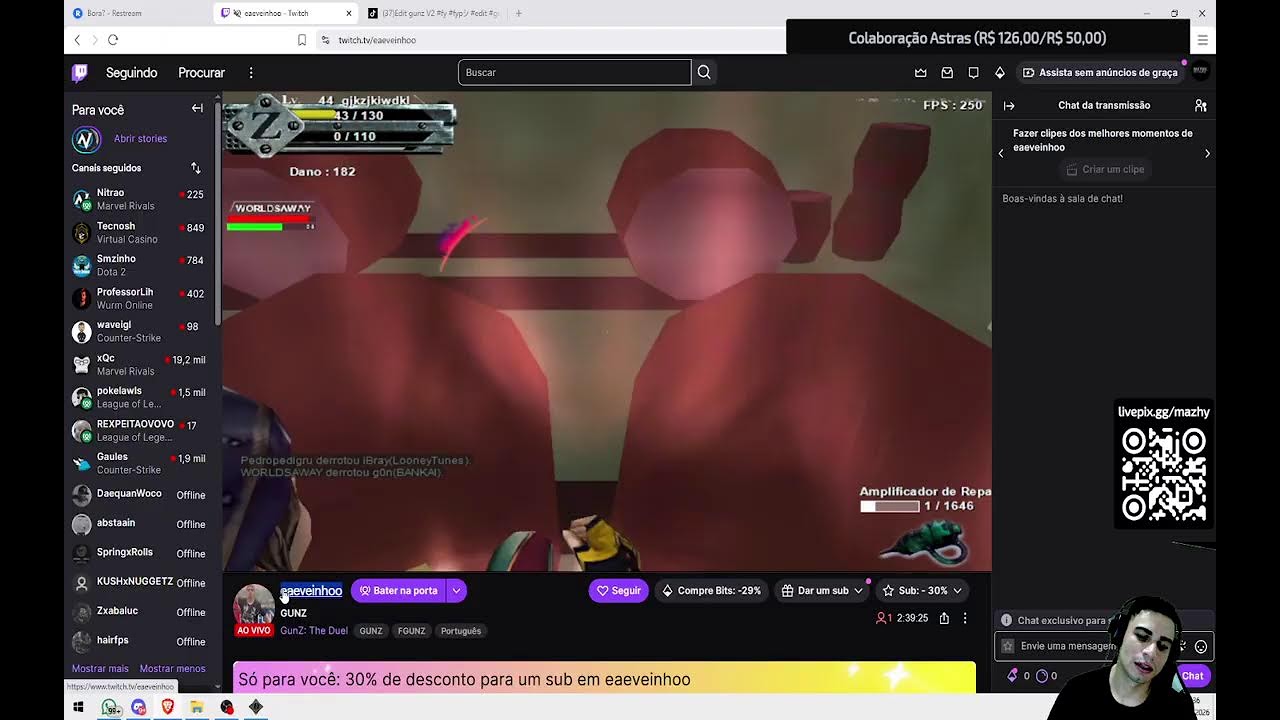The height and width of the screenshot is (720, 1280).
Task: Collapse the Para você sidebar
Action: (197, 109)
